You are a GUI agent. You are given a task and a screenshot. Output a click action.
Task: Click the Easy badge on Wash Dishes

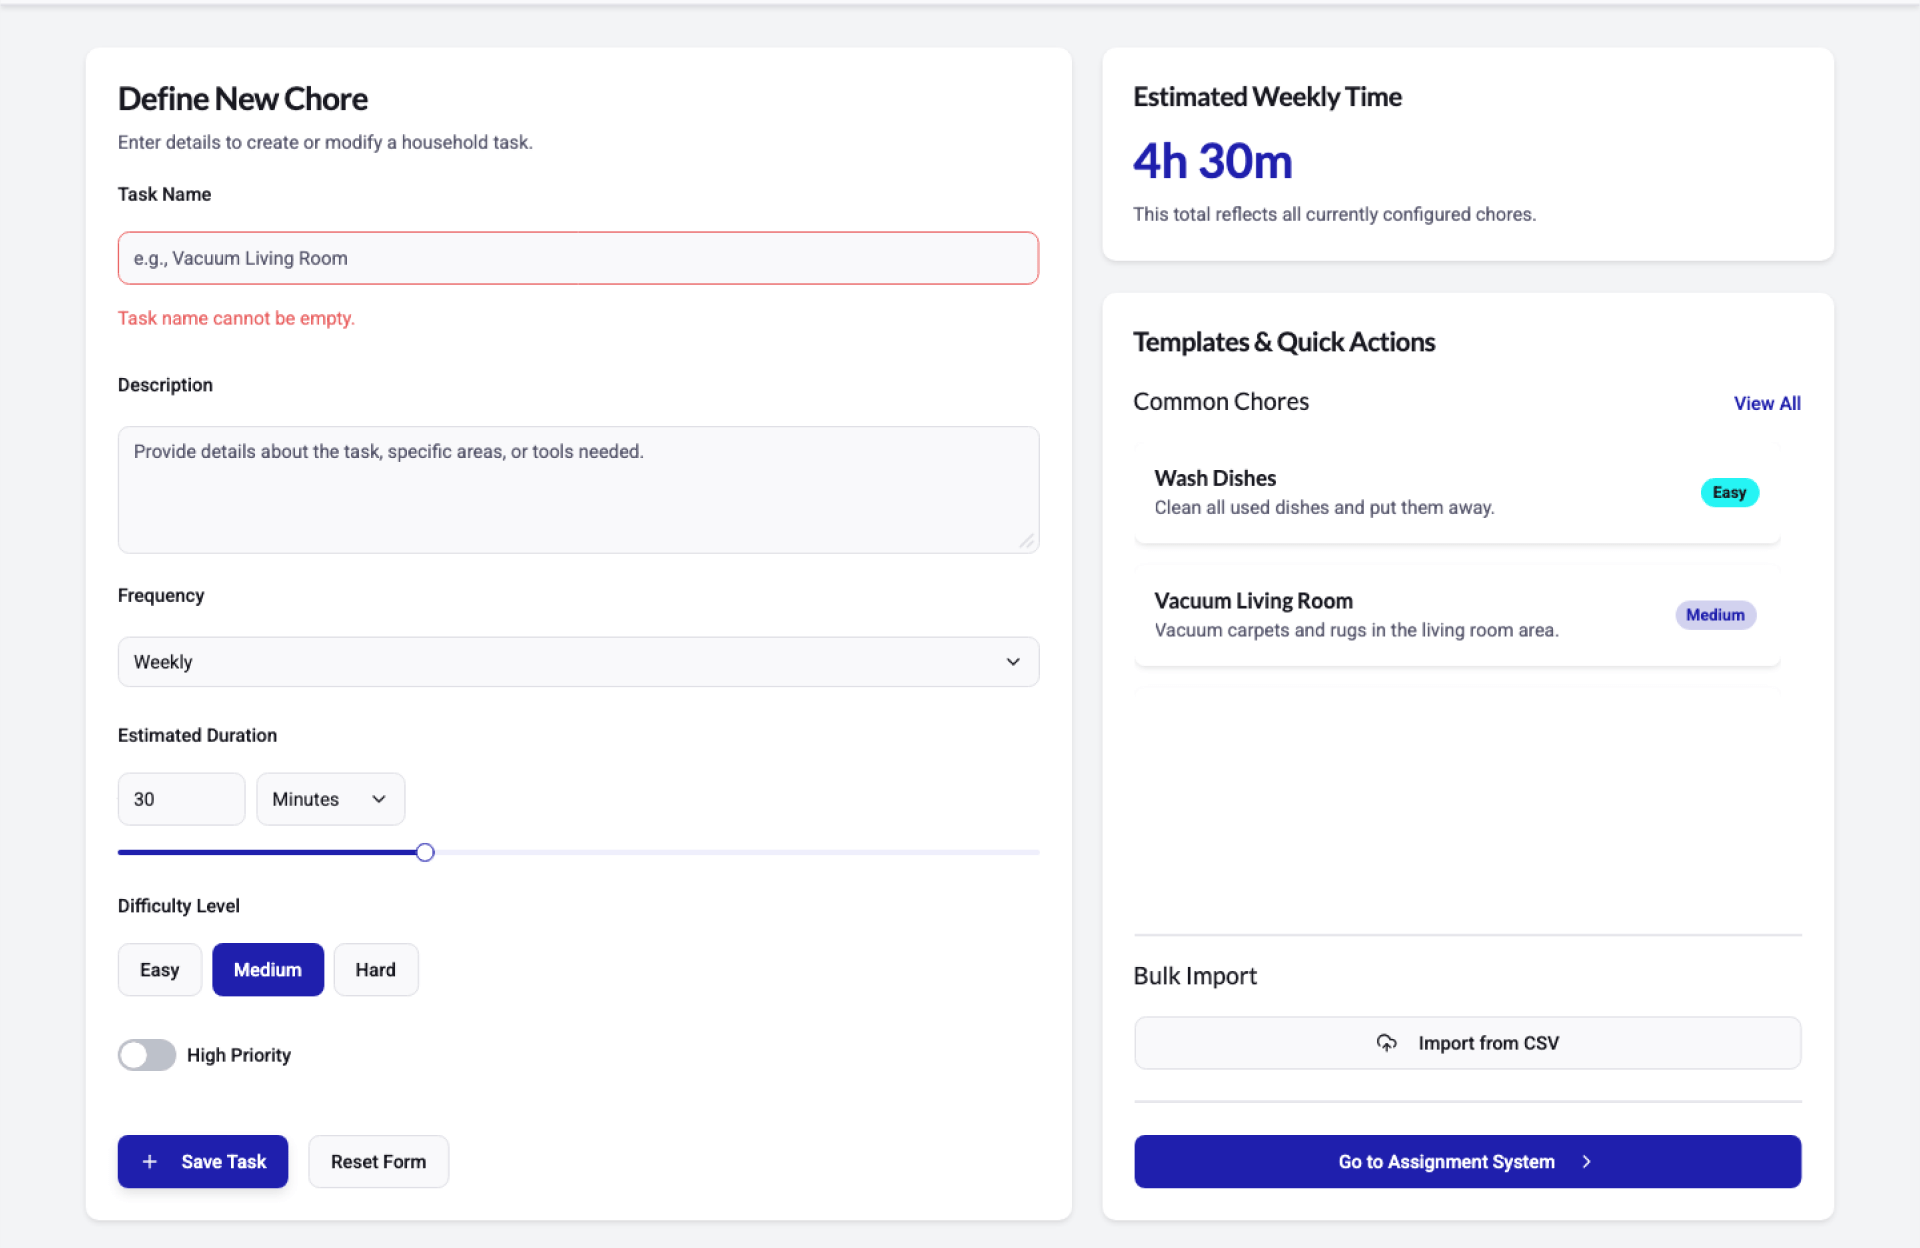coord(1728,492)
